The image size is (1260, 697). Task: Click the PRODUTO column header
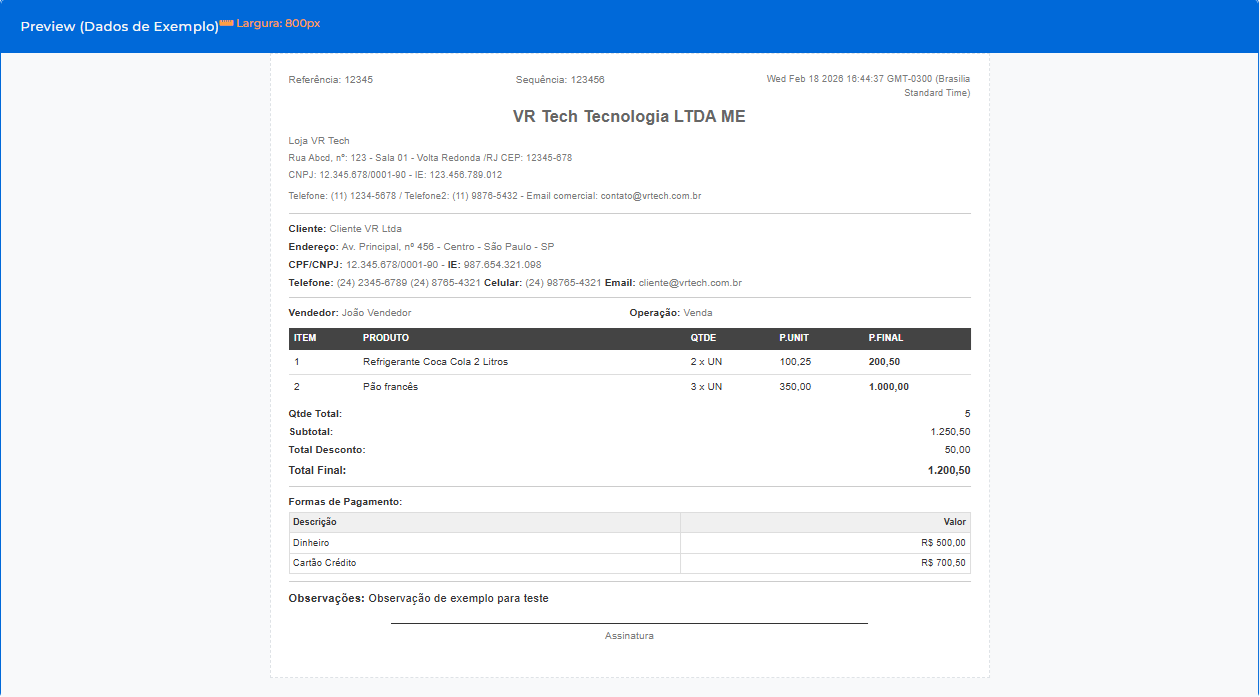[x=386, y=338]
